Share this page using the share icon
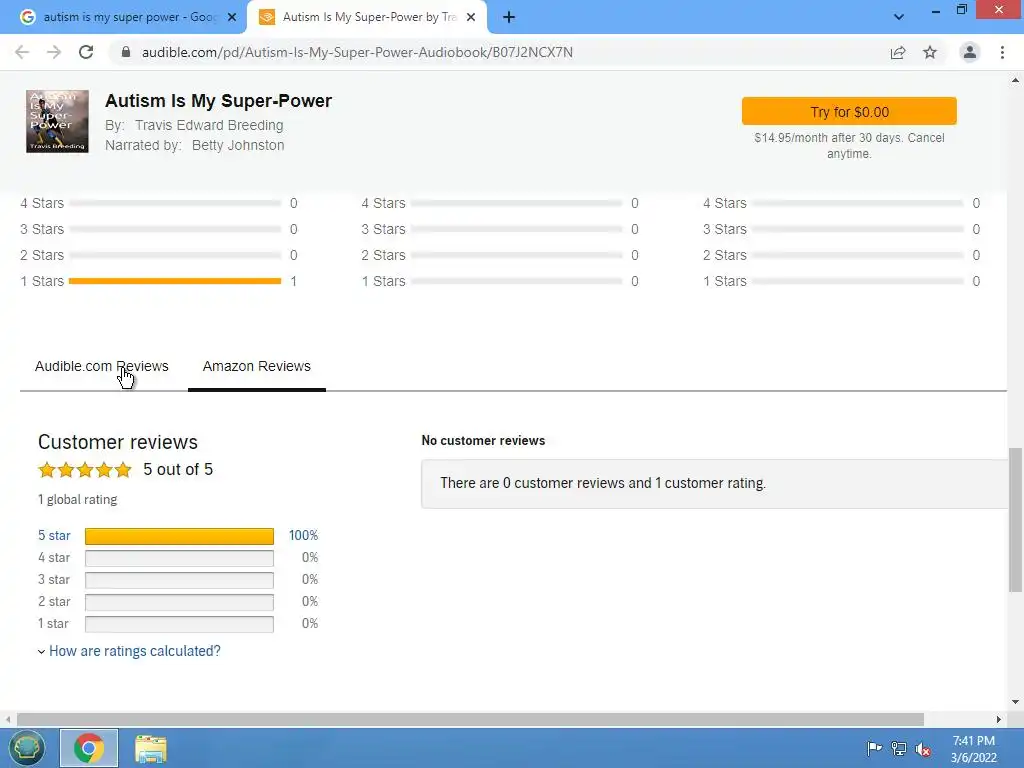1024x768 pixels. [898, 52]
